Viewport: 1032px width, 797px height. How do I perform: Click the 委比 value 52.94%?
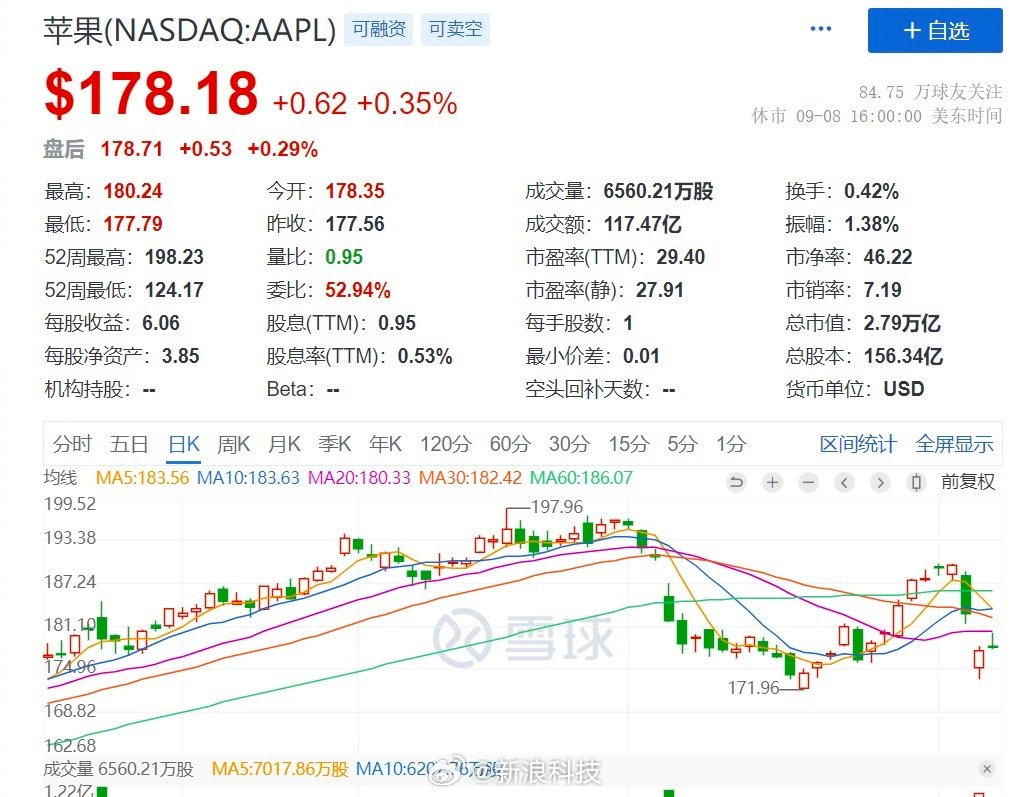point(358,290)
